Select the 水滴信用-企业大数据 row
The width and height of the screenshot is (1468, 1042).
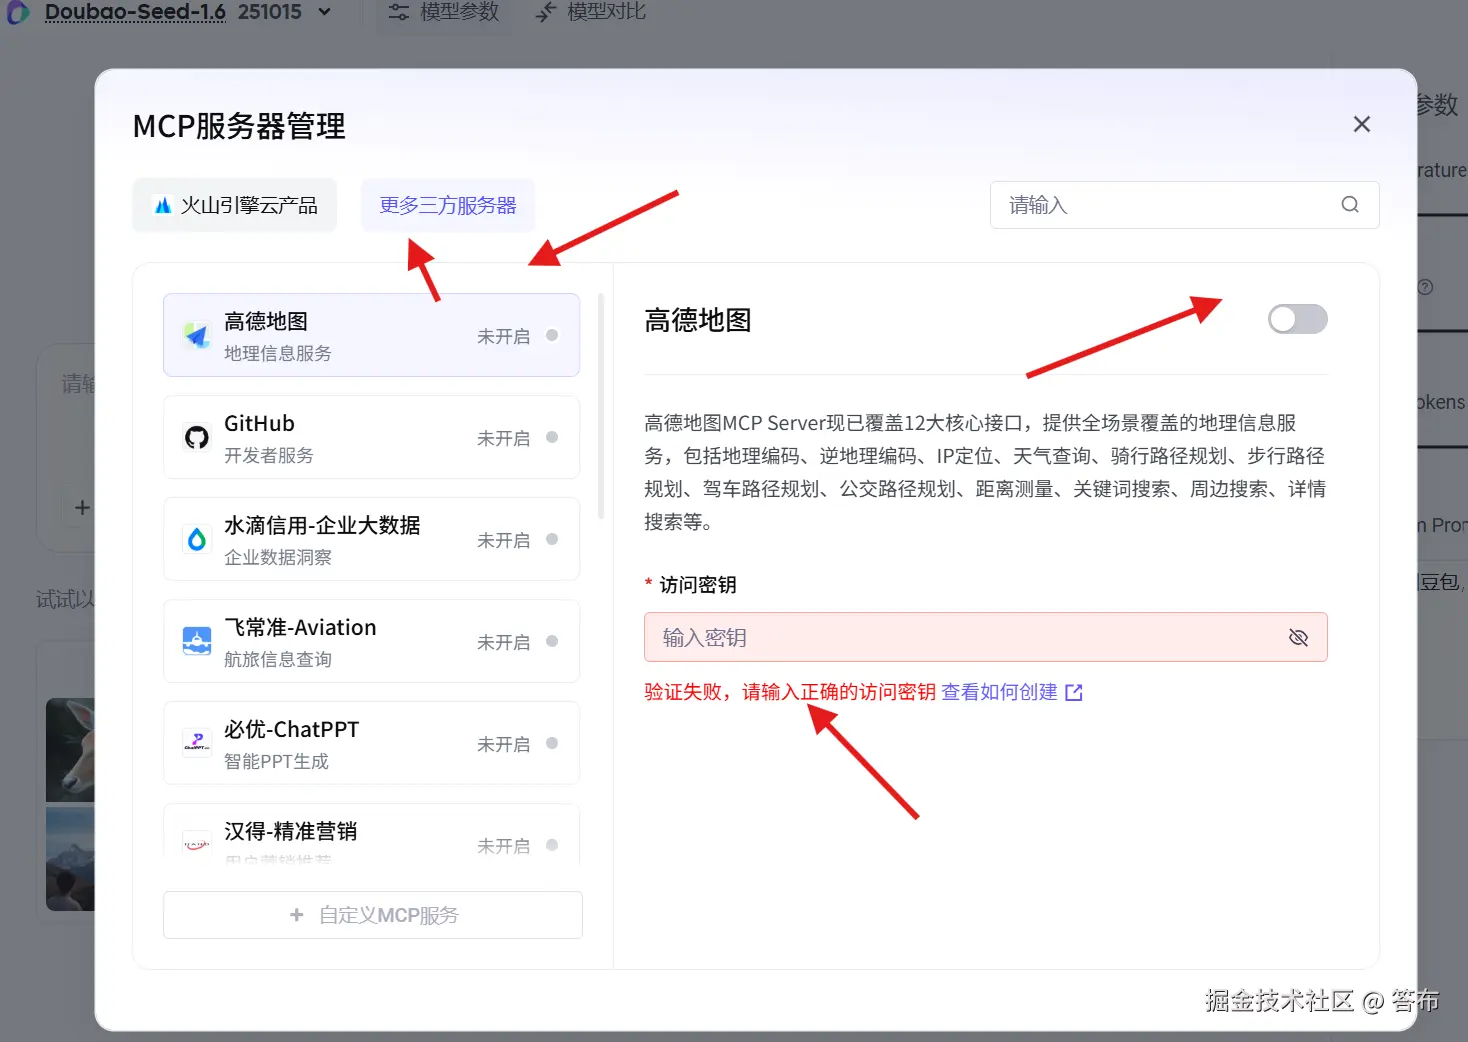[371, 539]
